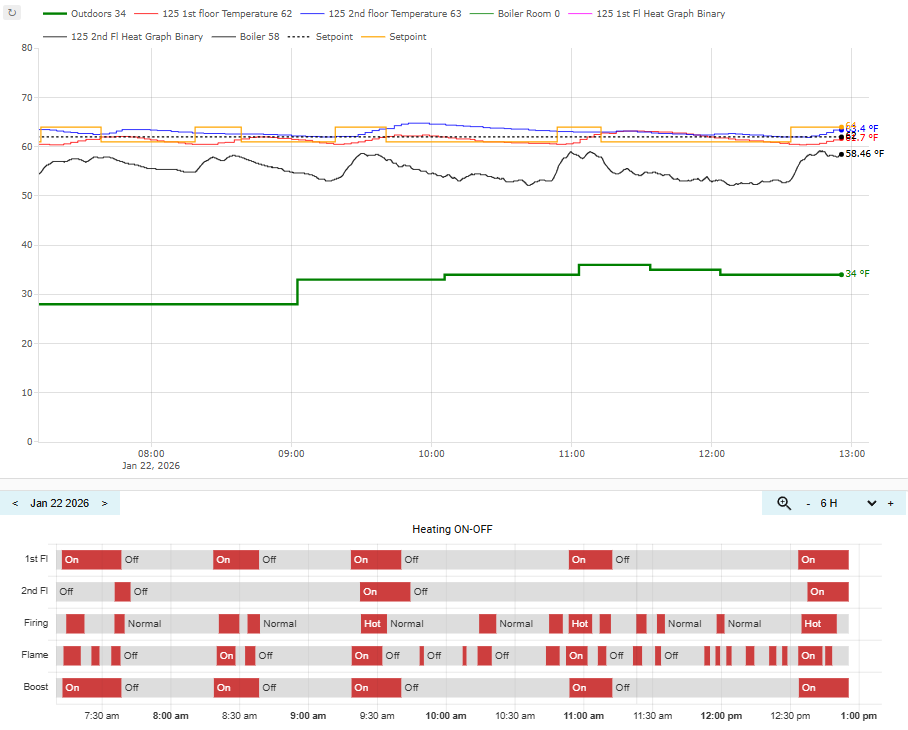Hide the Boiler Room 0 series

point(515,13)
